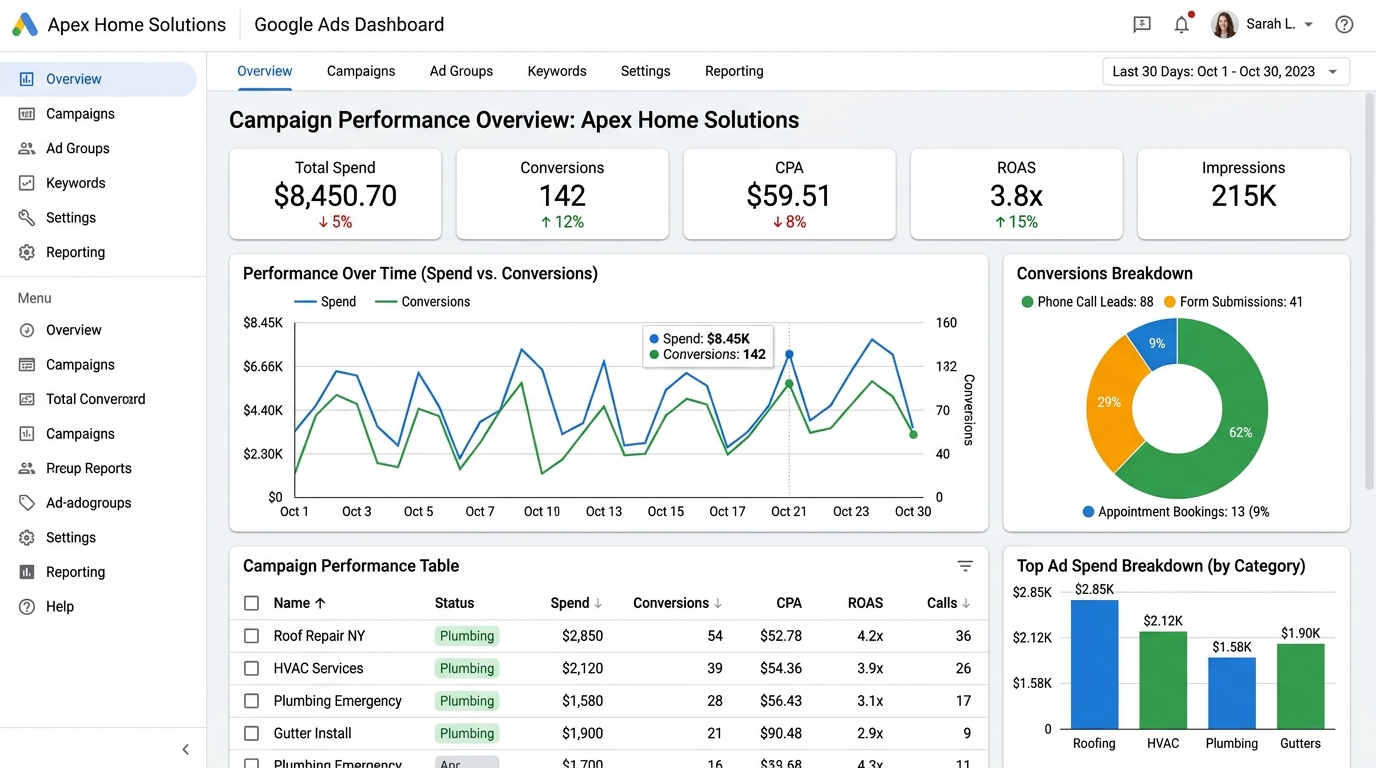
Task: Click the green 62% donut segment
Action: [x=1241, y=433]
